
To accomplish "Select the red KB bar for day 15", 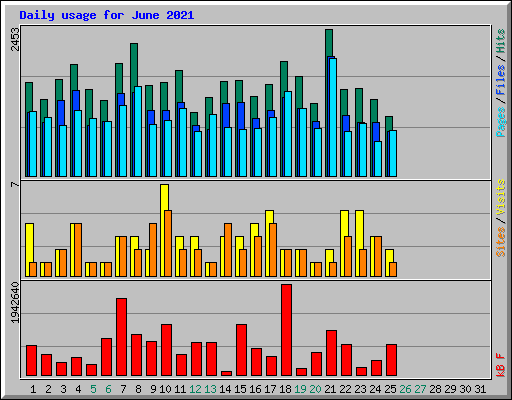I will pos(241,350).
